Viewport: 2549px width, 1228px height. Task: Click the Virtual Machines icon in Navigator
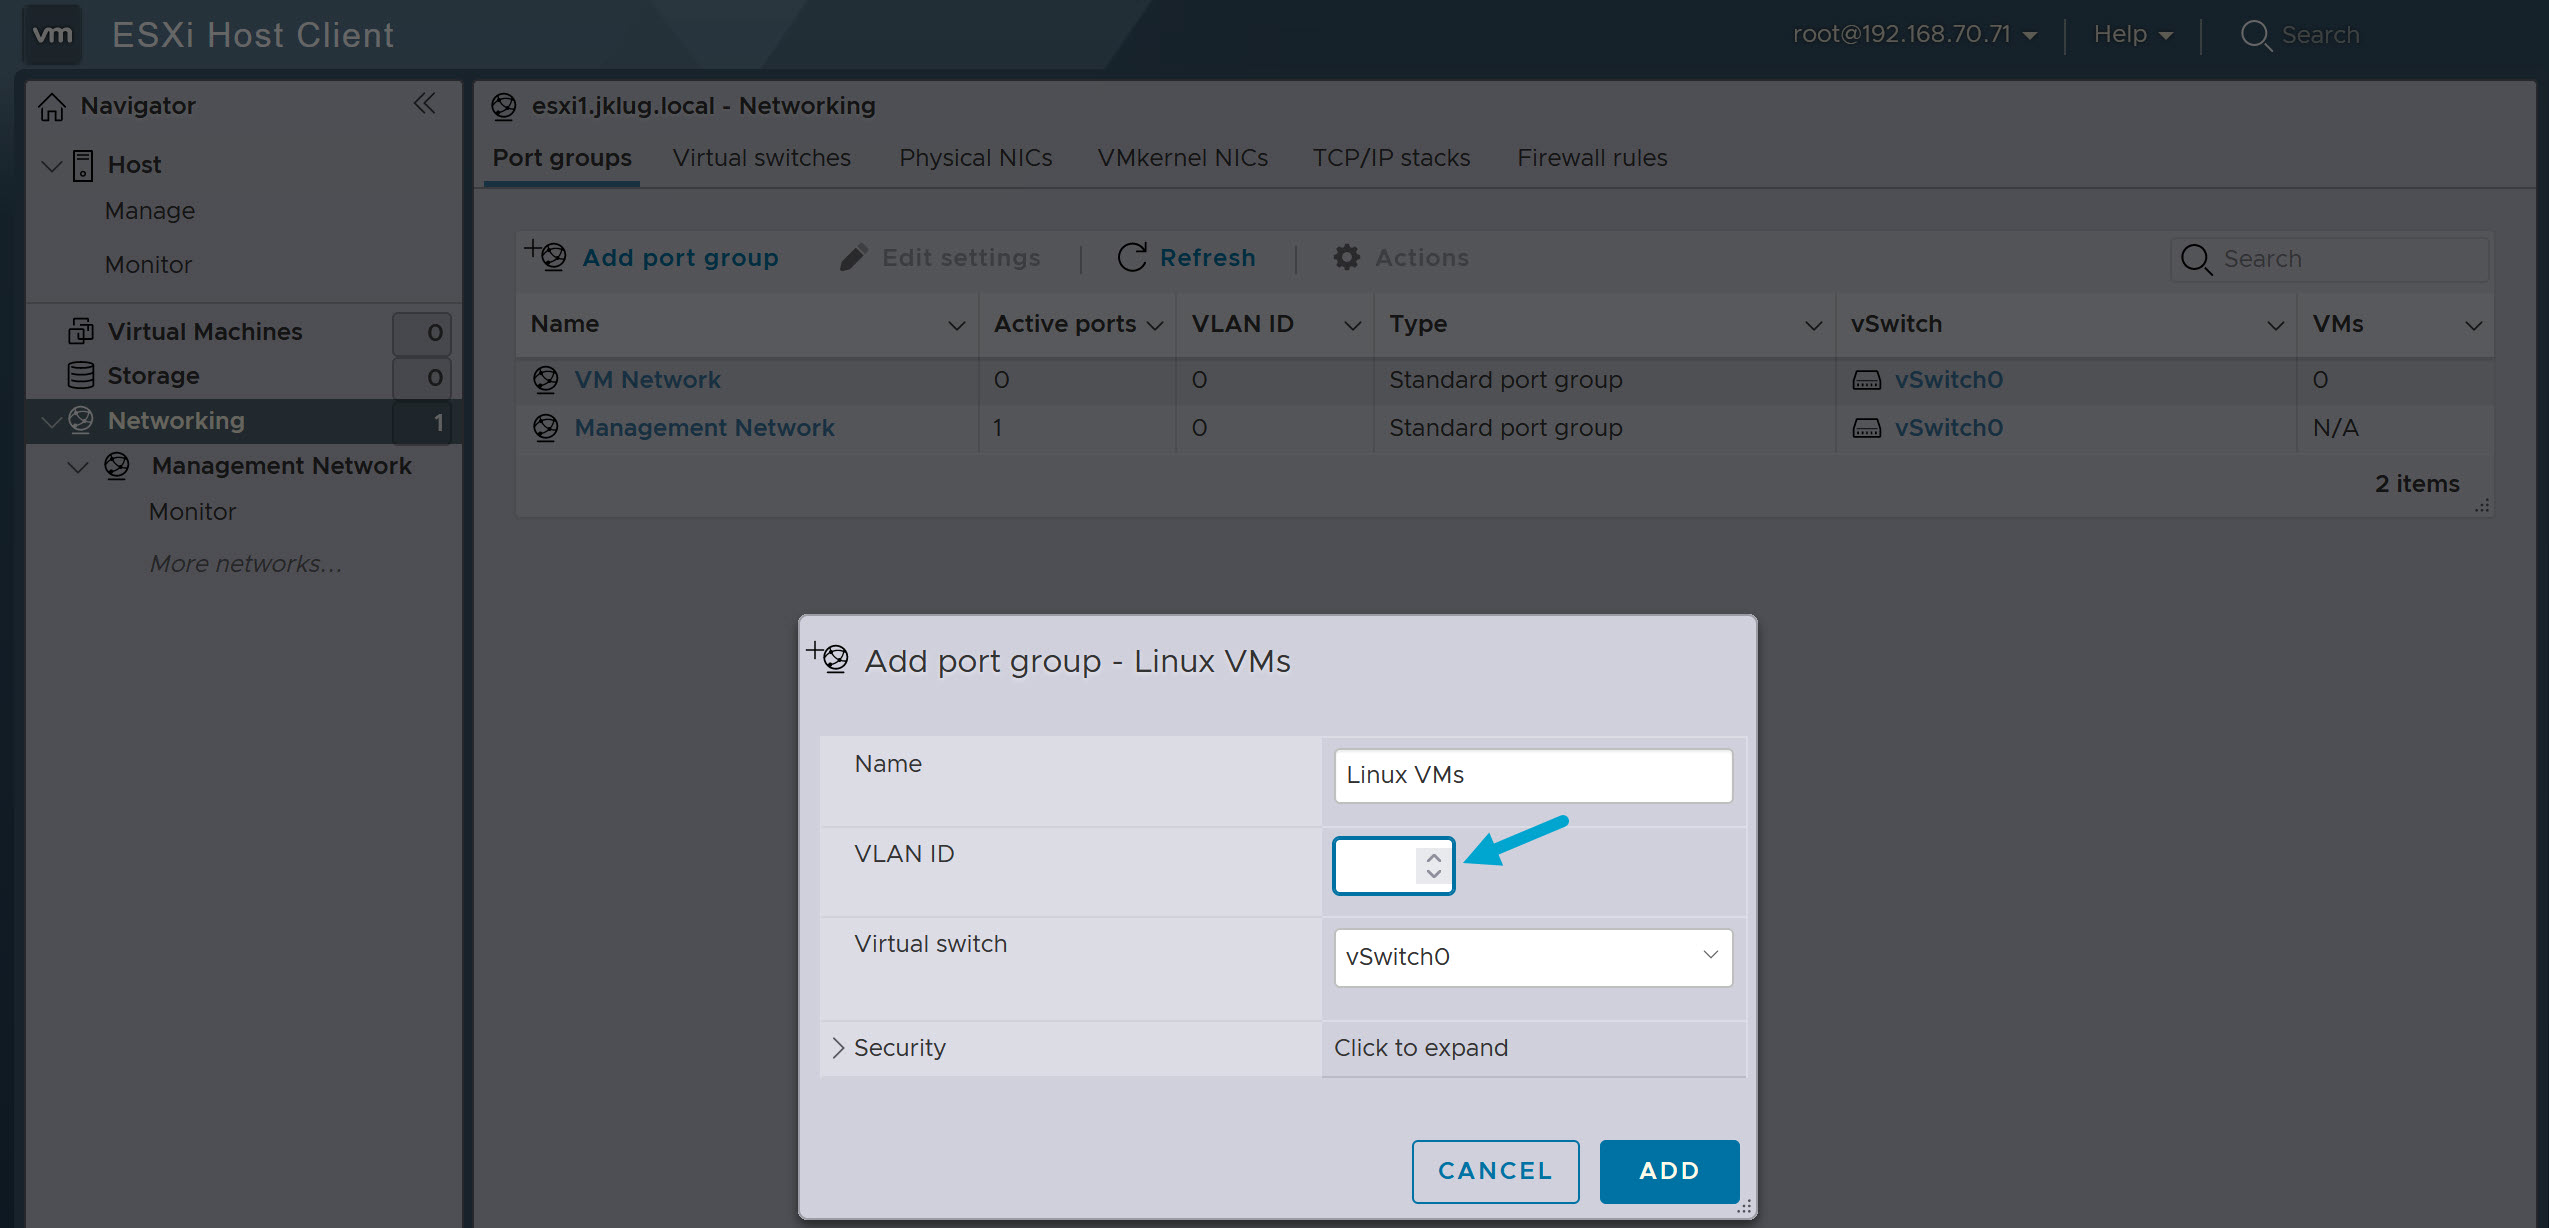click(79, 331)
